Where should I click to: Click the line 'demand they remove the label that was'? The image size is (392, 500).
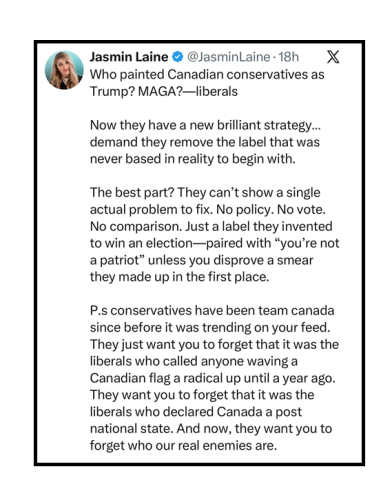205,142
